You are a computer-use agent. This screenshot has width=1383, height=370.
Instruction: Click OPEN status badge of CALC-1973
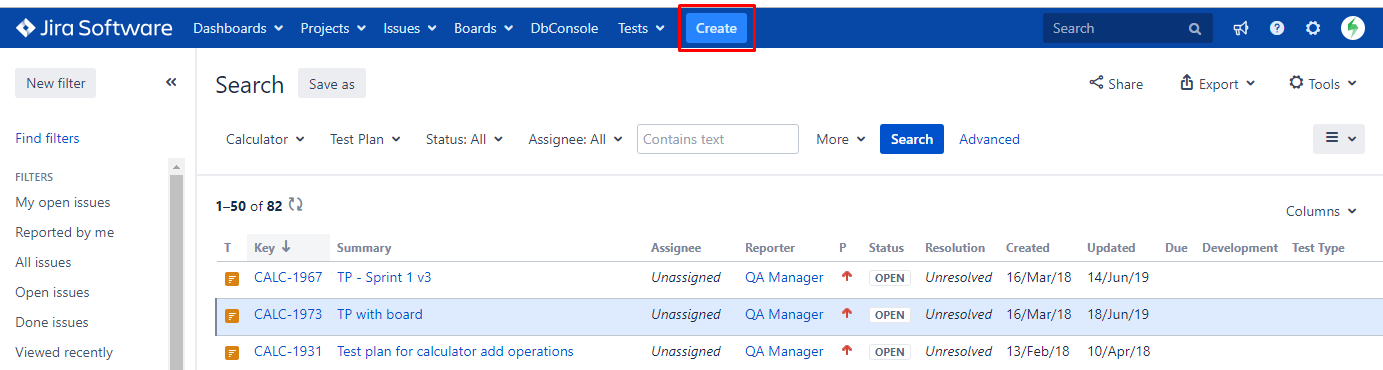[x=890, y=315]
